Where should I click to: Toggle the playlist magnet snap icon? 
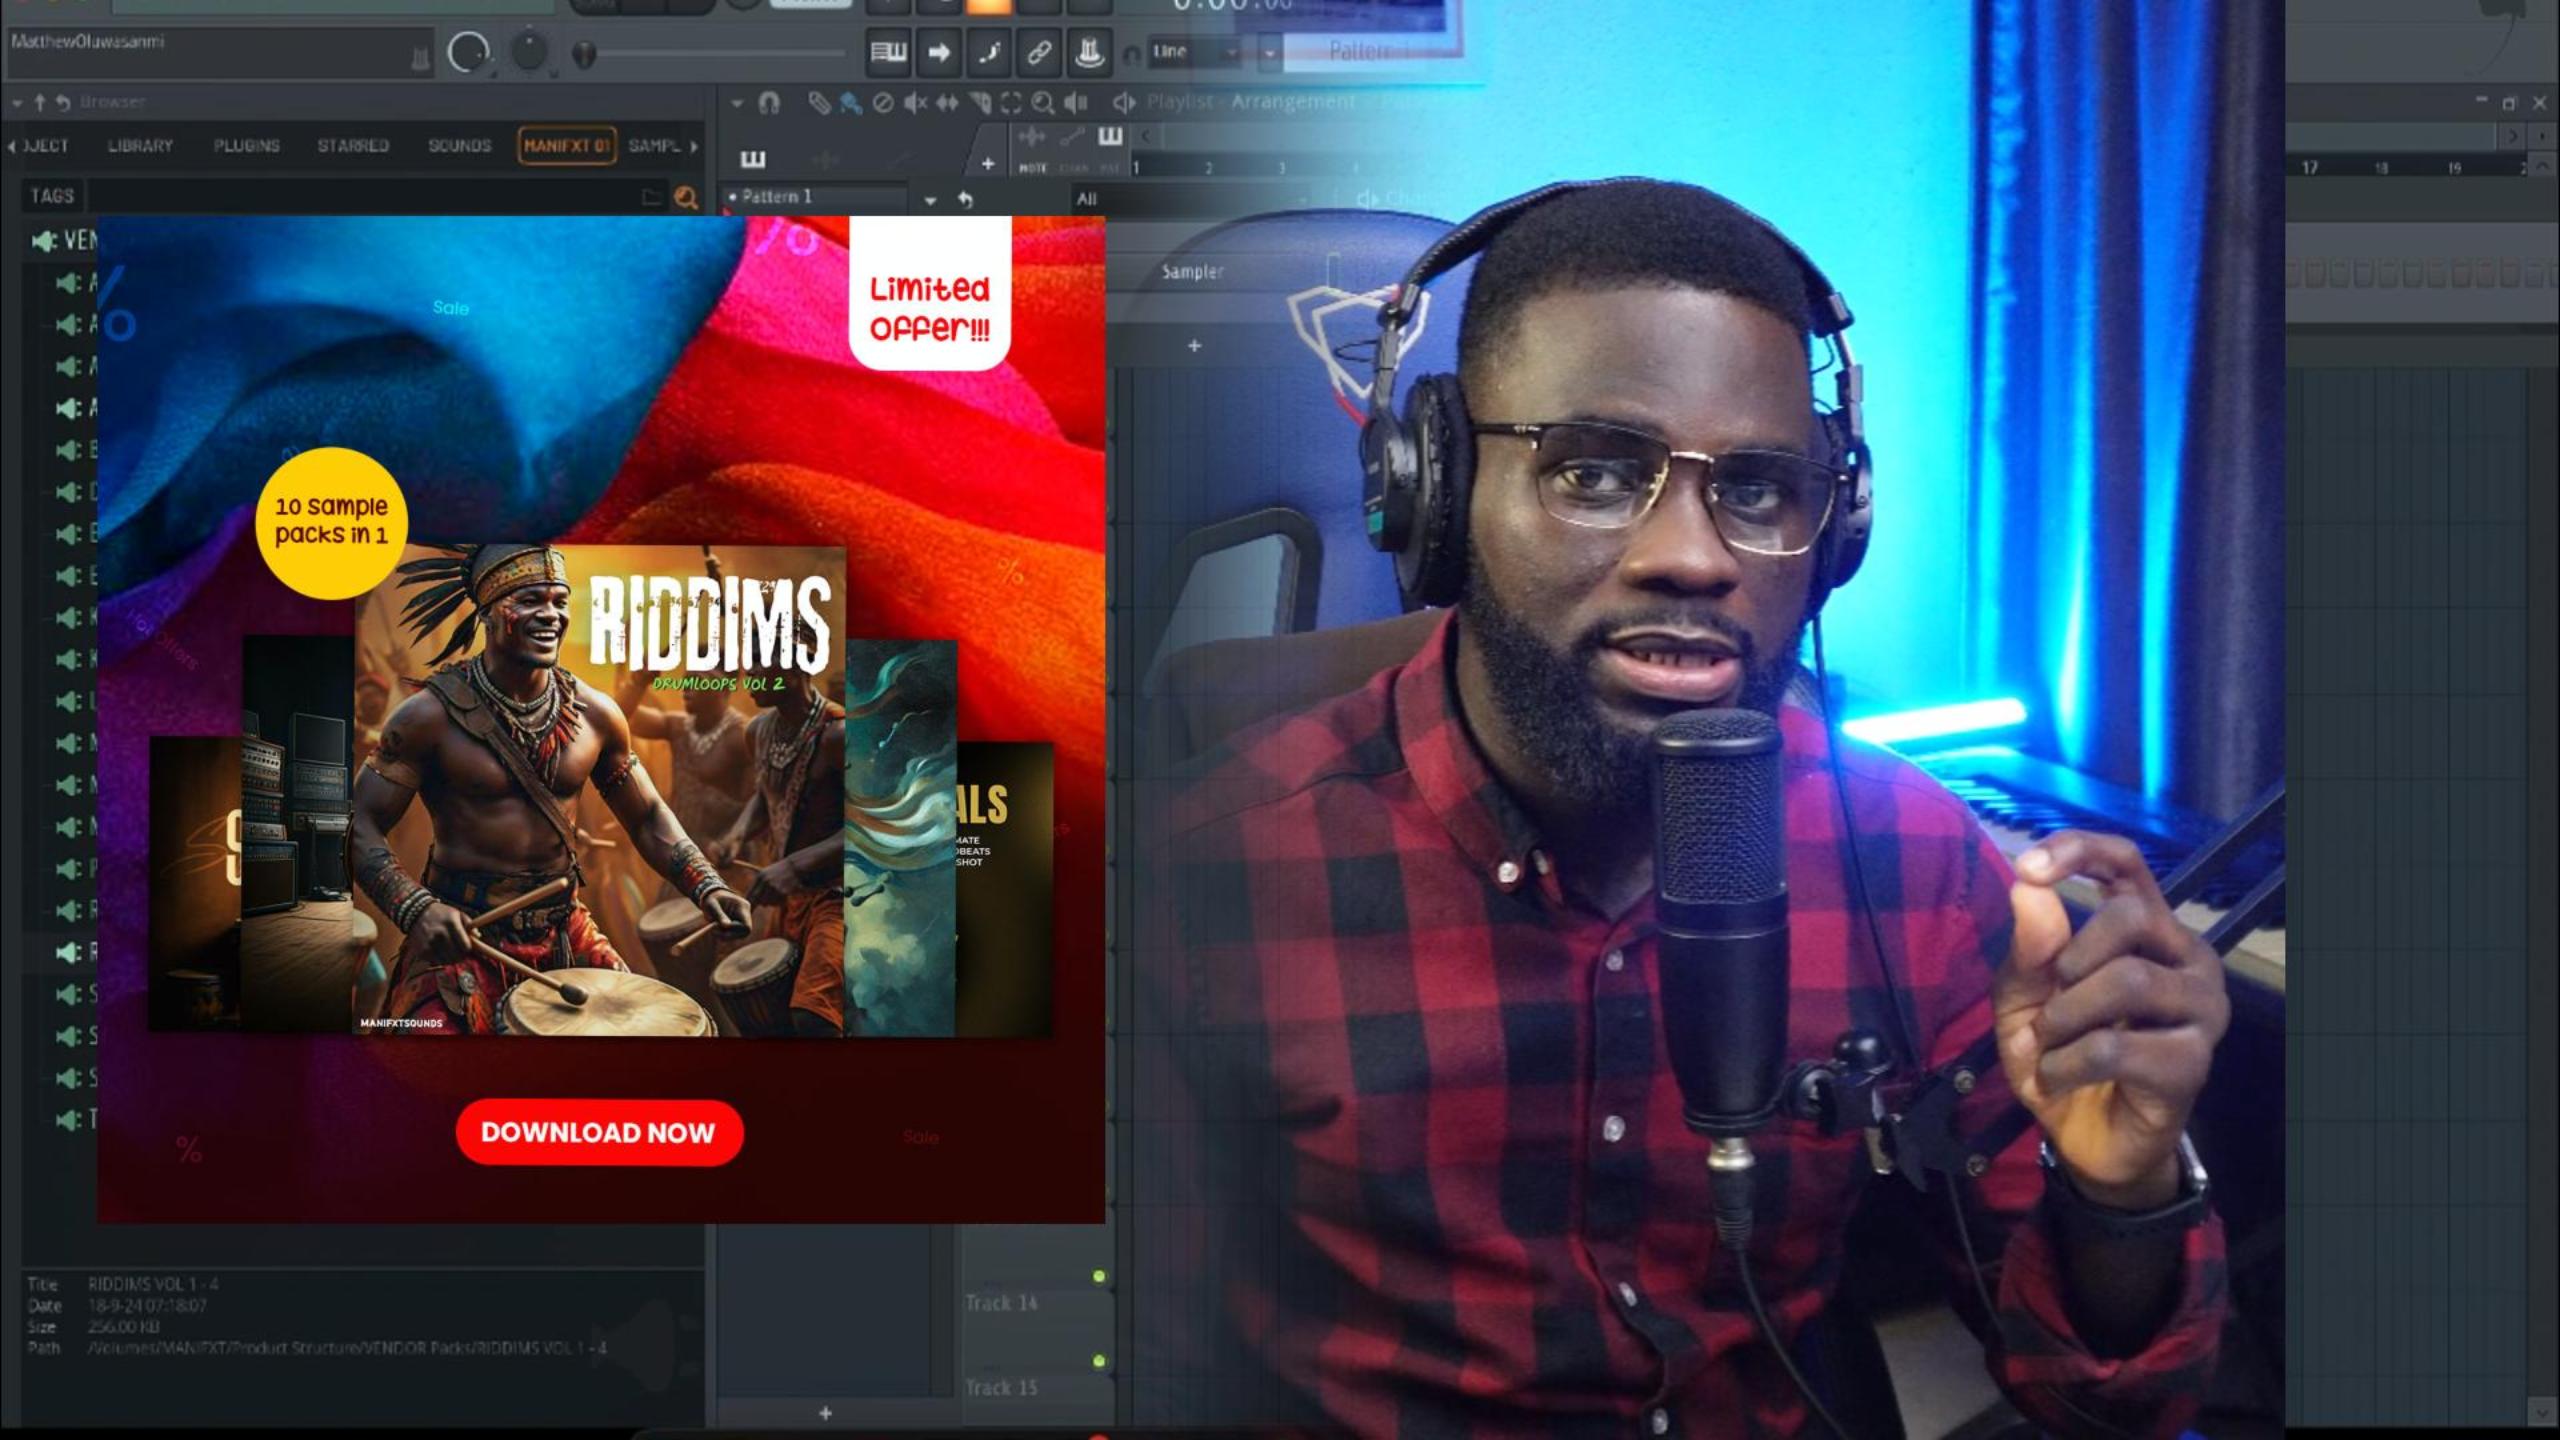768,102
